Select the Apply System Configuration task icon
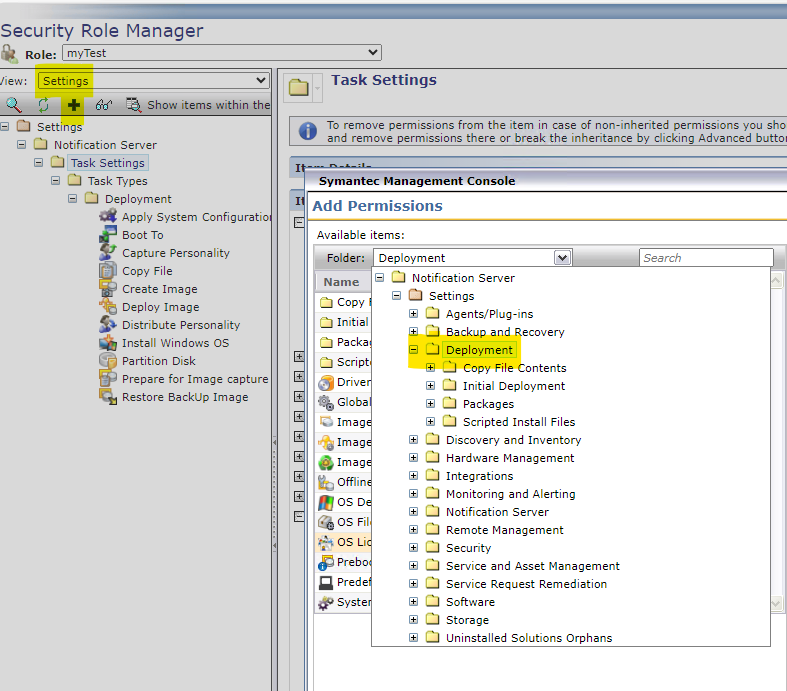Image resolution: width=787 pixels, height=691 pixels. tap(107, 217)
